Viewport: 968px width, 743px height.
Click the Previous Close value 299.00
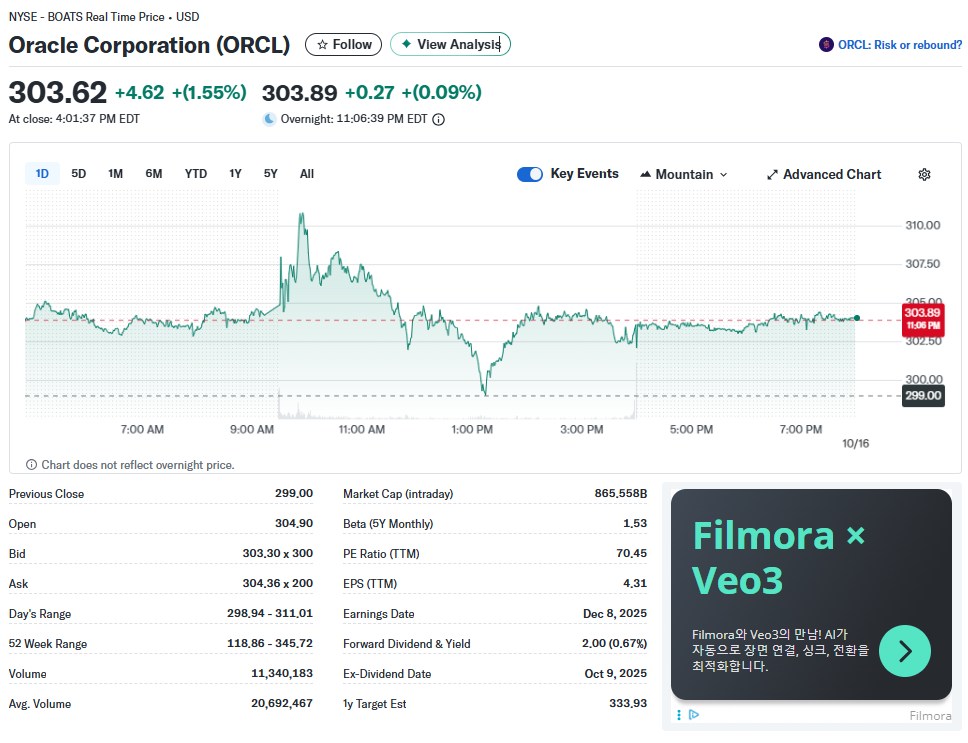pyautogui.click(x=294, y=493)
